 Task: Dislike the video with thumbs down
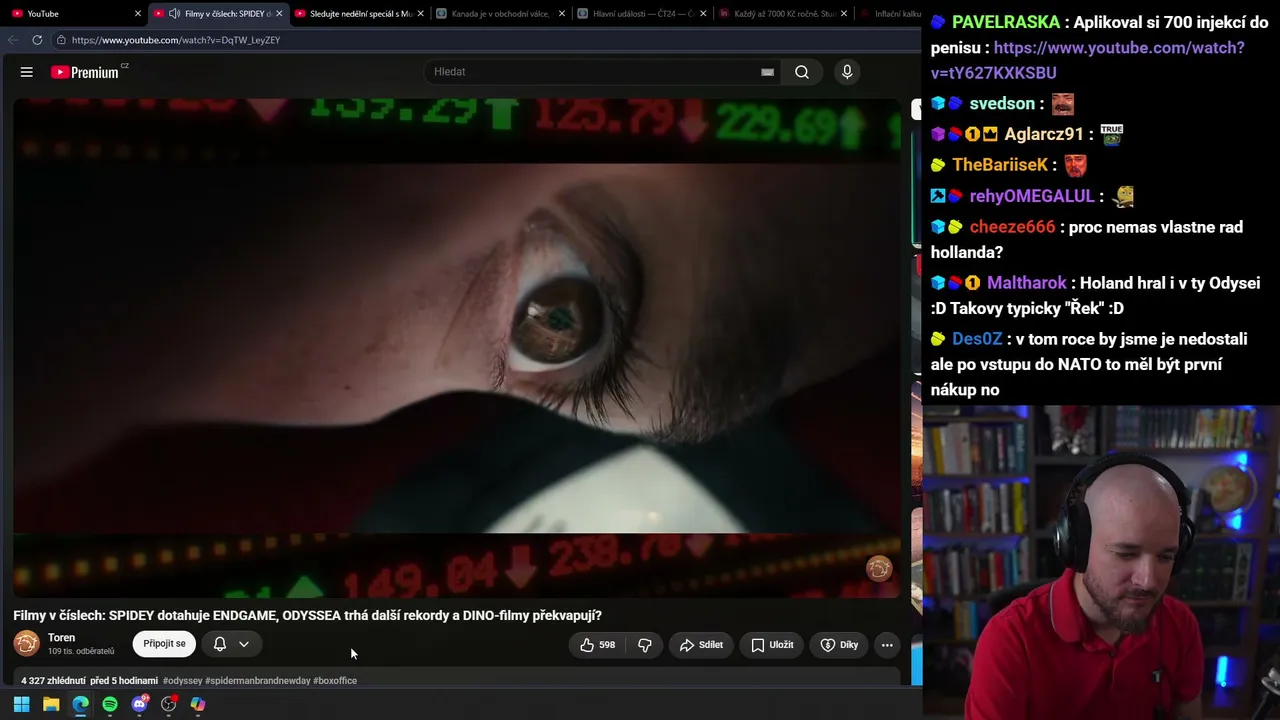(x=645, y=645)
